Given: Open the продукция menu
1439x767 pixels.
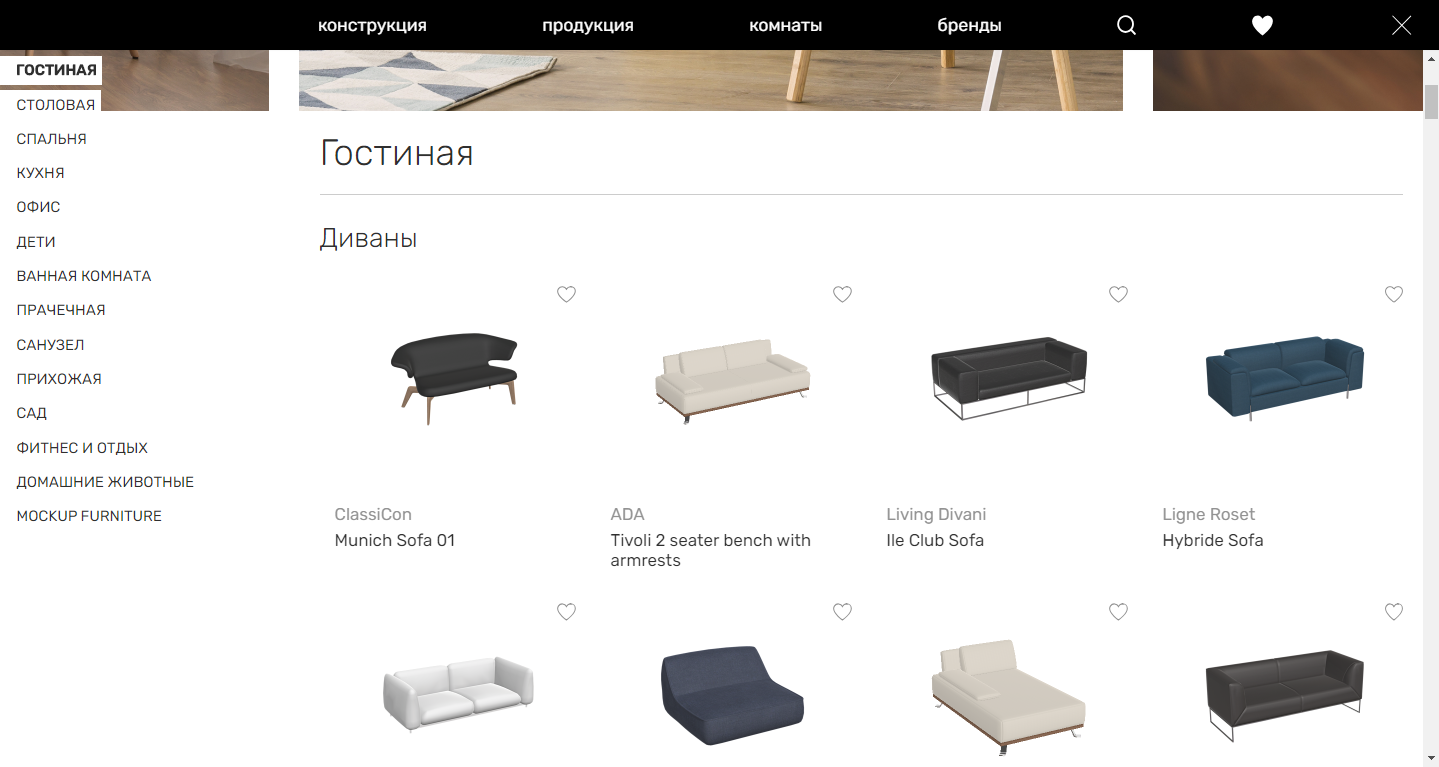Looking at the screenshot, I should [x=588, y=26].
